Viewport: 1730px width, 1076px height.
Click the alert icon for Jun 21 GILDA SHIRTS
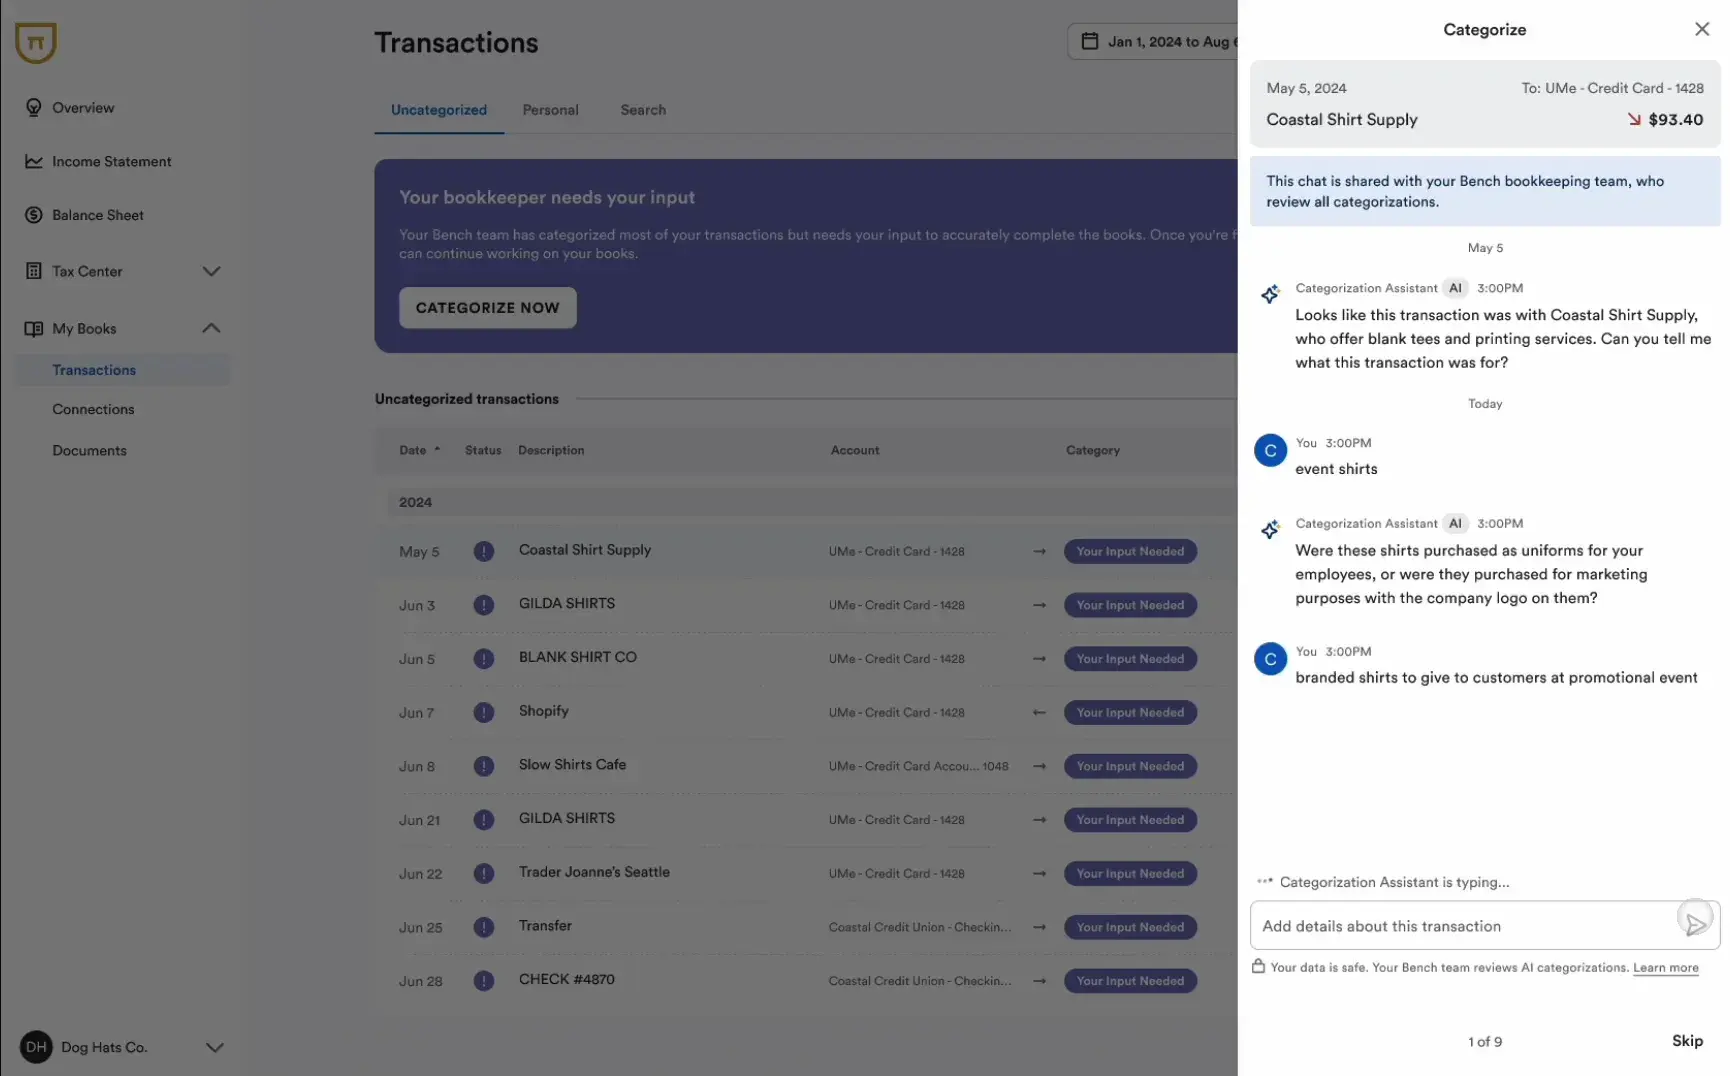pyautogui.click(x=483, y=820)
